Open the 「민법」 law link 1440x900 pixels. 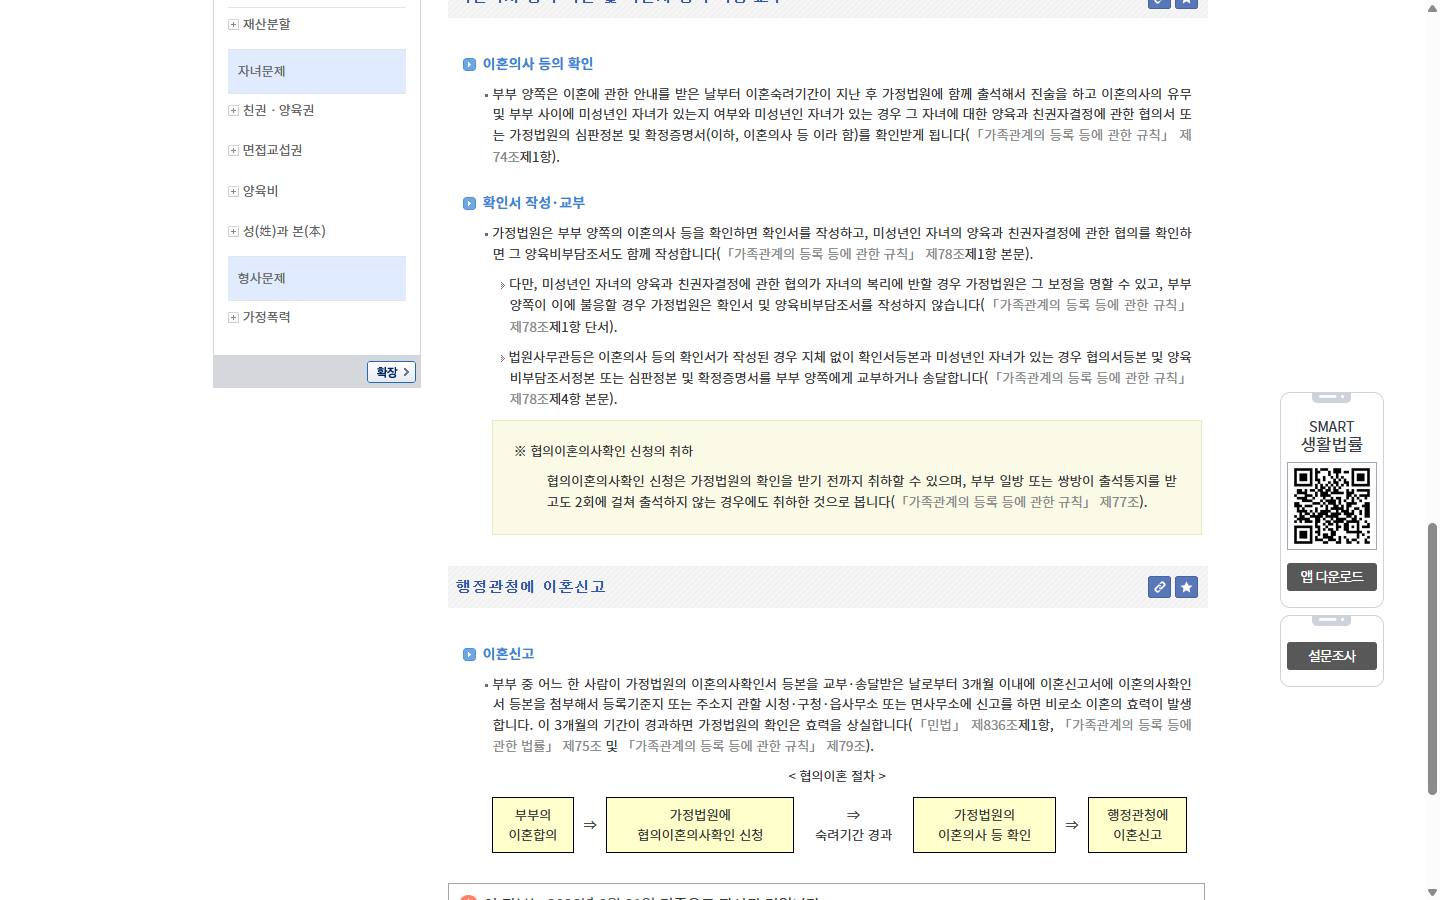(x=939, y=725)
